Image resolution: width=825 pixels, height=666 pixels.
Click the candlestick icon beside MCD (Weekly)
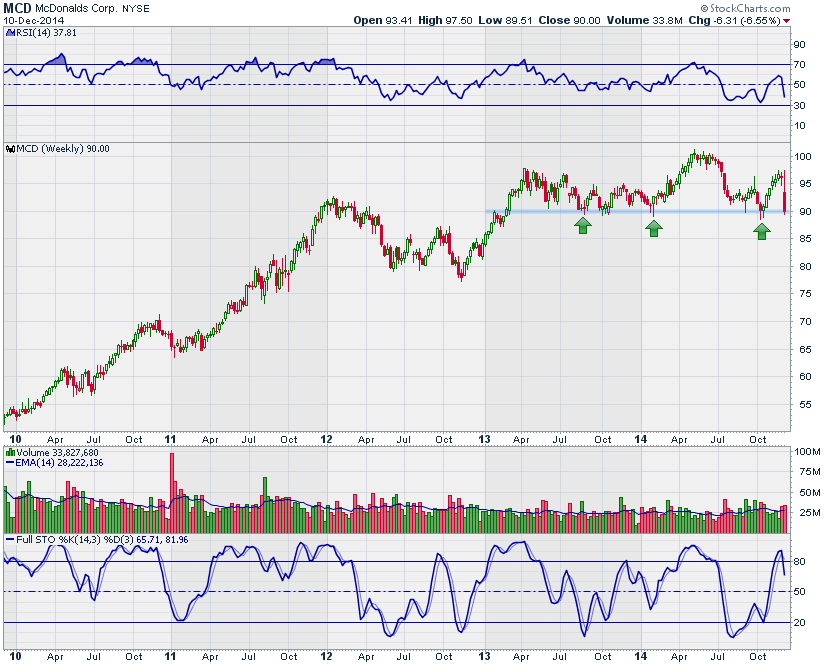click(10, 149)
